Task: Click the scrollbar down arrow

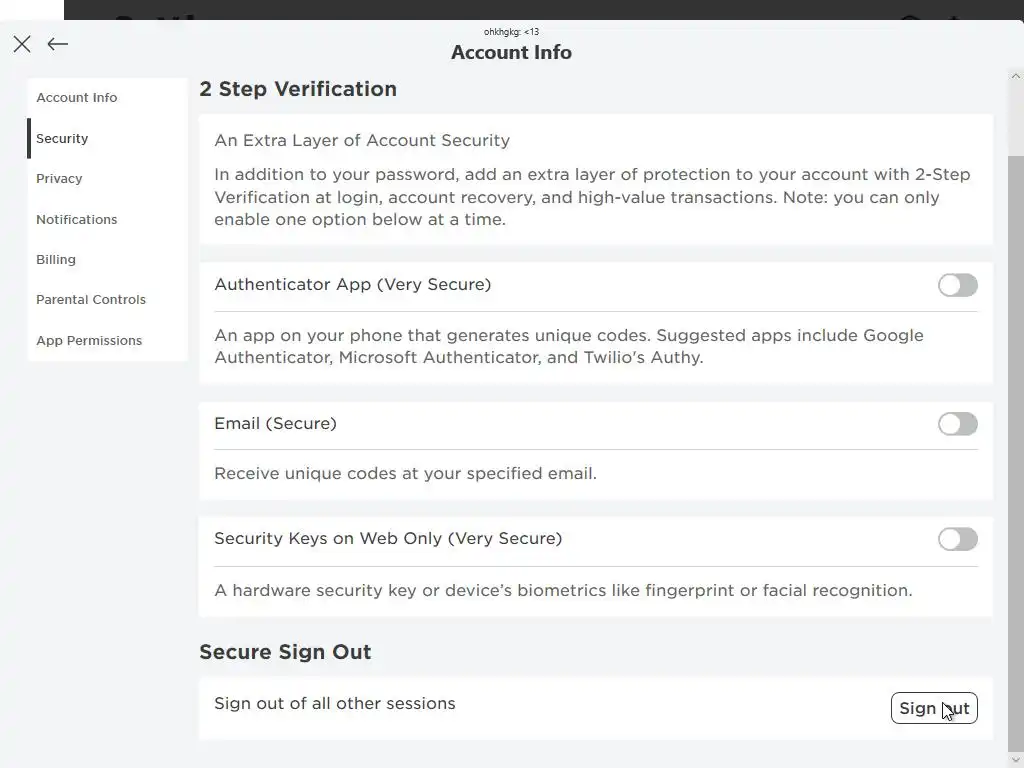Action: coord(1016,759)
